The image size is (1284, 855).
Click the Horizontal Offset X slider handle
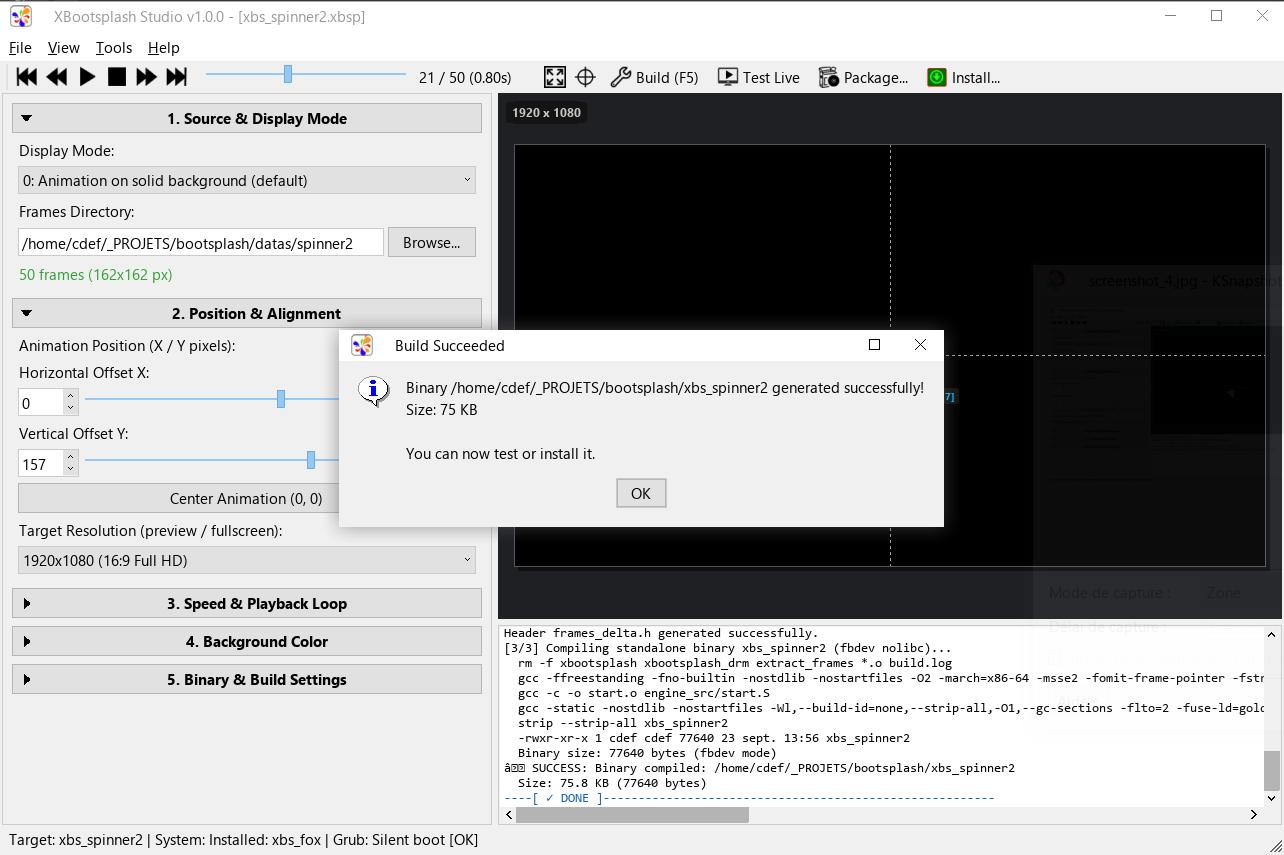click(x=281, y=399)
